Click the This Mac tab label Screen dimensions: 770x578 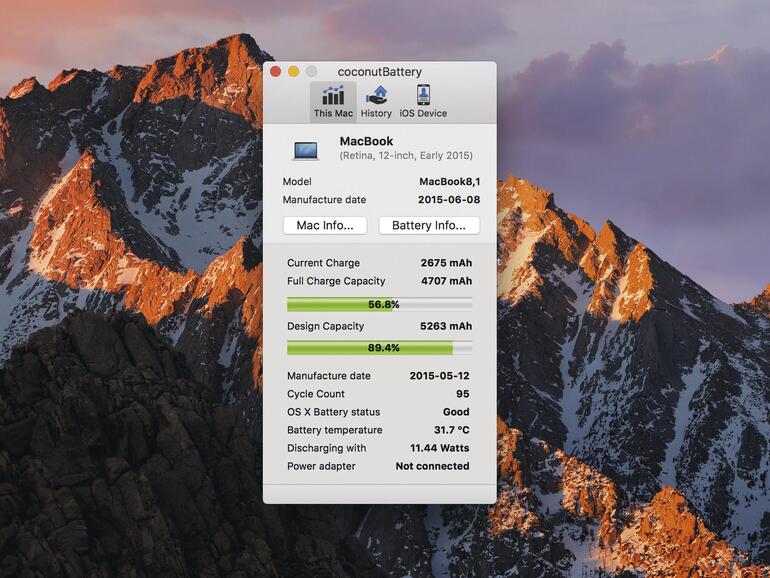click(333, 113)
